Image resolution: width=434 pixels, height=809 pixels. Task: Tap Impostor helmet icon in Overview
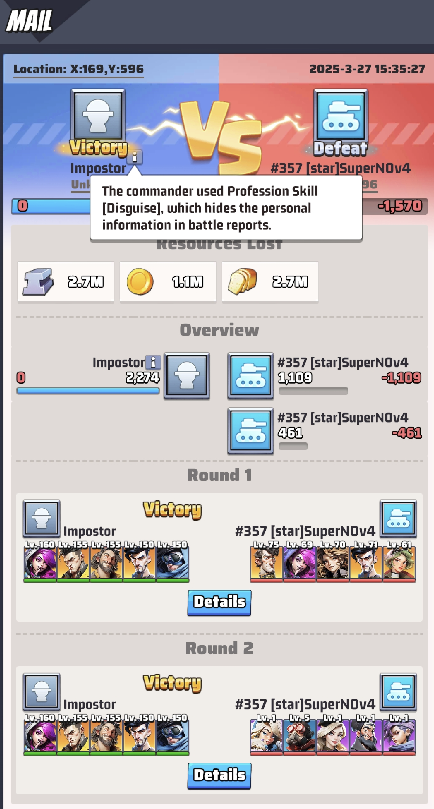coord(187,376)
